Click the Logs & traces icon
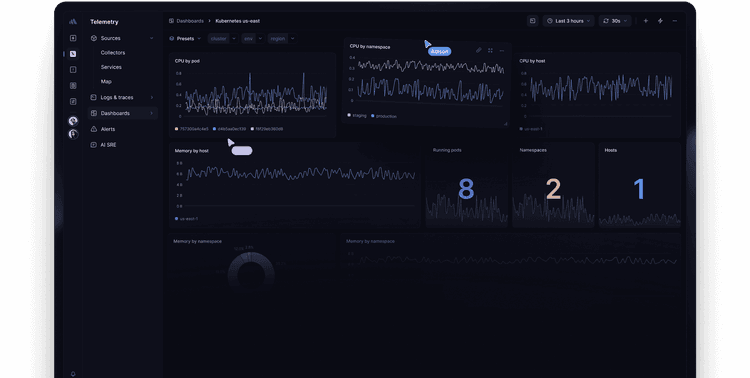The height and width of the screenshot is (378, 750). pyautogui.click(x=94, y=98)
